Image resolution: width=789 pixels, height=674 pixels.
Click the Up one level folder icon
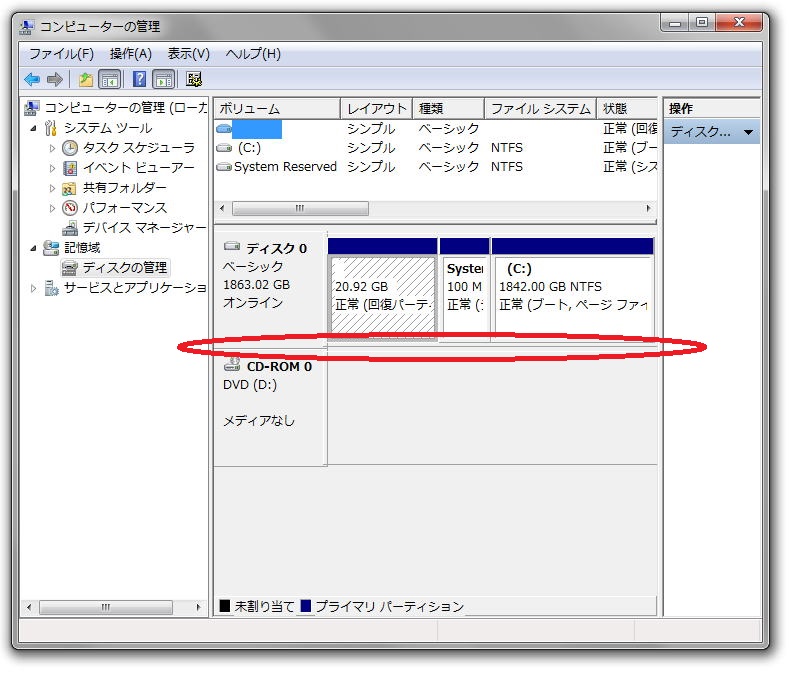tap(86, 79)
